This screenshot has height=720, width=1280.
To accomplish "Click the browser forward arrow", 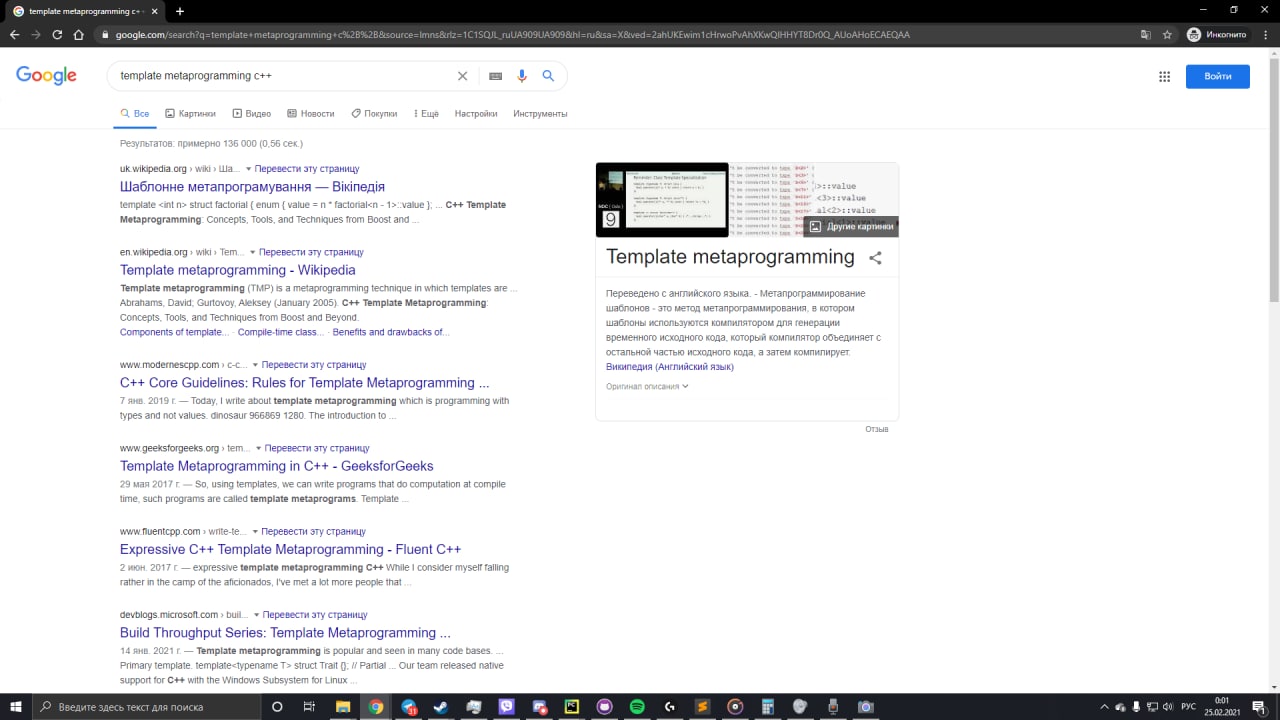I will [x=36, y=34].
